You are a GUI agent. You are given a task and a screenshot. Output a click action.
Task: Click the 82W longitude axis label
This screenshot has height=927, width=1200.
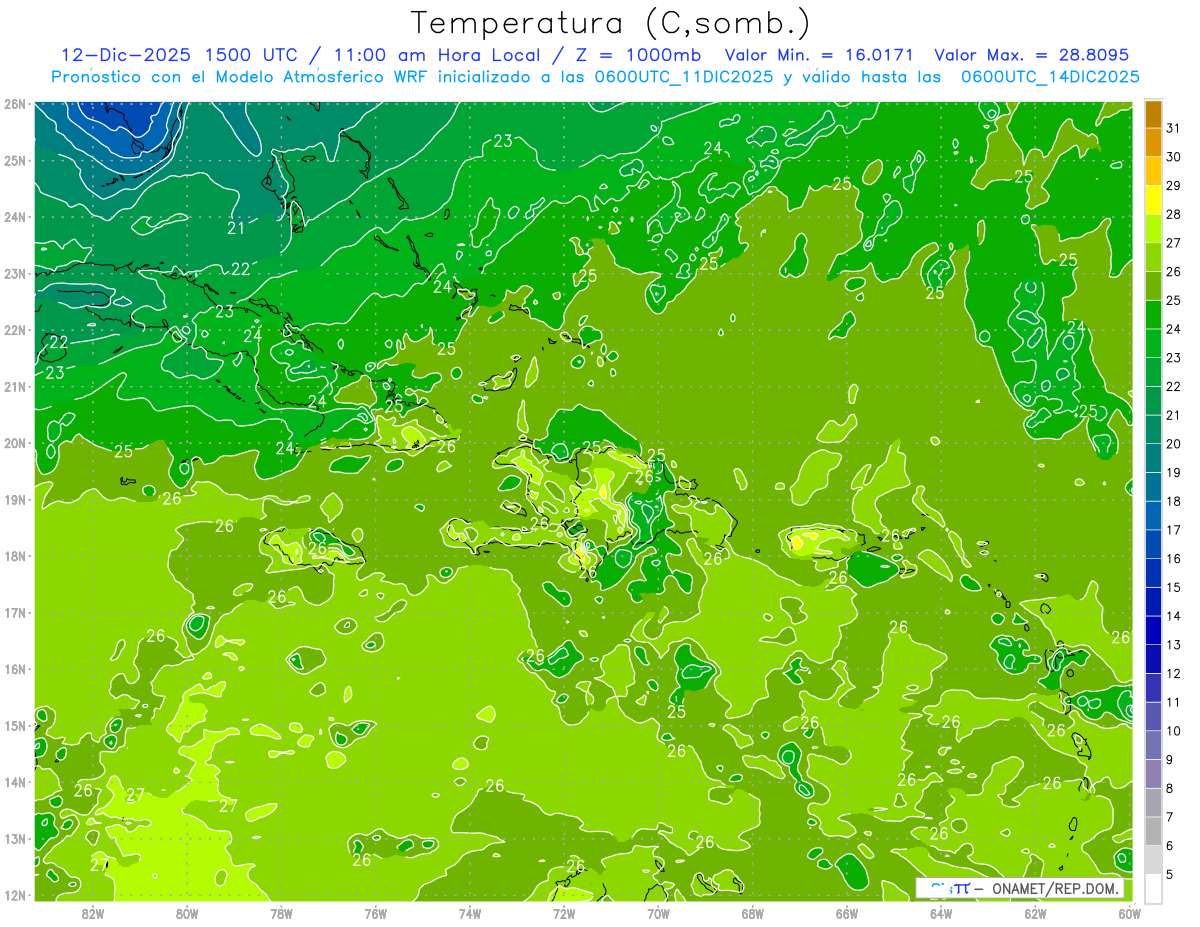coord(93,913)
